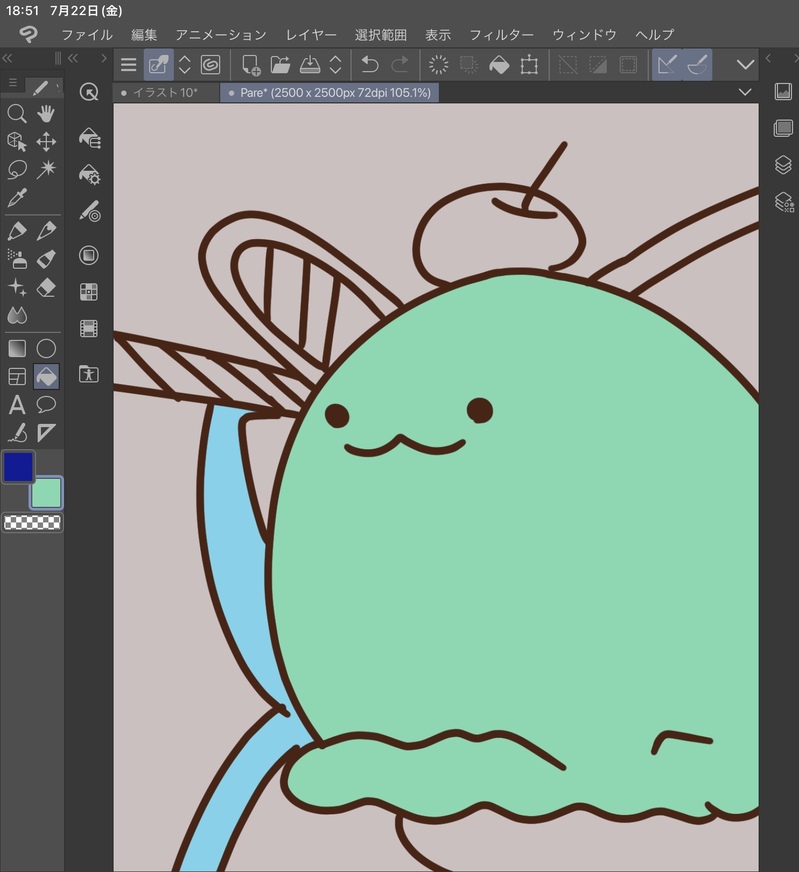This screenshot has height=872, width=799.
Task: Toggle the Snap to Ruler button
Action: click(x=668, y=65)
